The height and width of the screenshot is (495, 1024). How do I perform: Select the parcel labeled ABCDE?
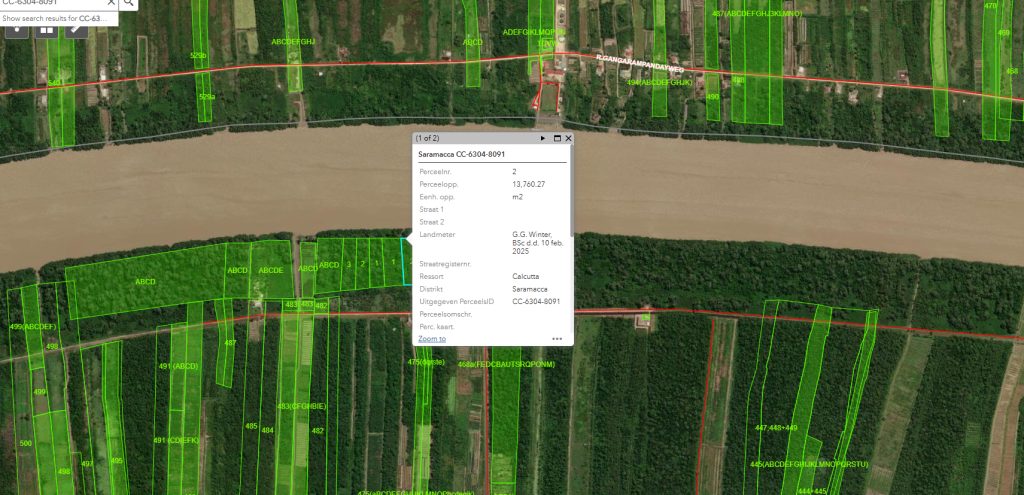pos(271,270)
